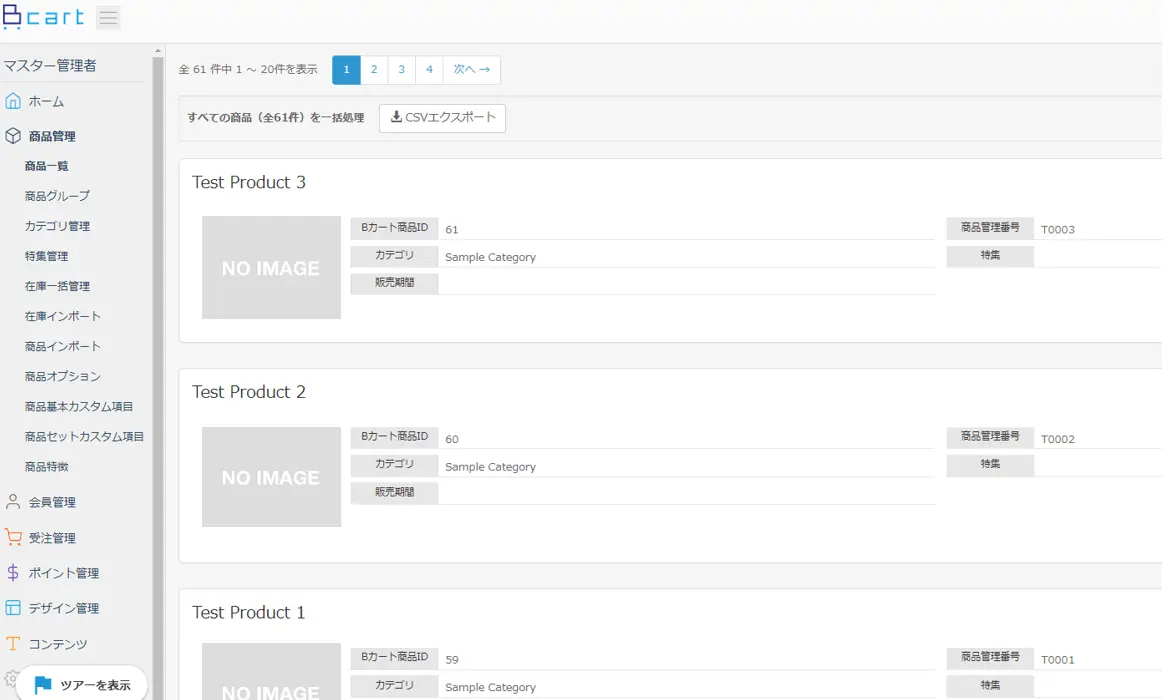The width and height of the screenshot is (1172, 700).
Task: Click the Bカート商品ID label in Test Product 2
Action: [394, 437]
